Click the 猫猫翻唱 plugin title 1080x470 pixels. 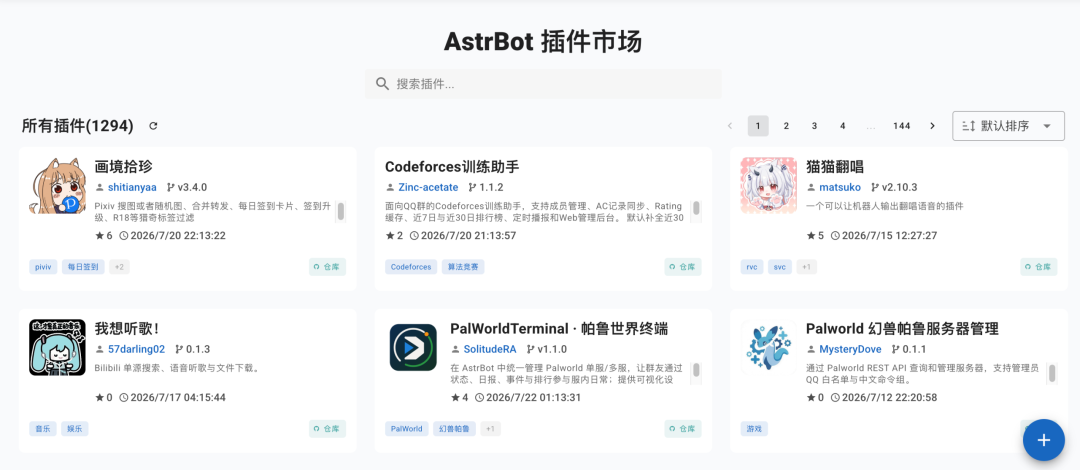tap(835, 166)
